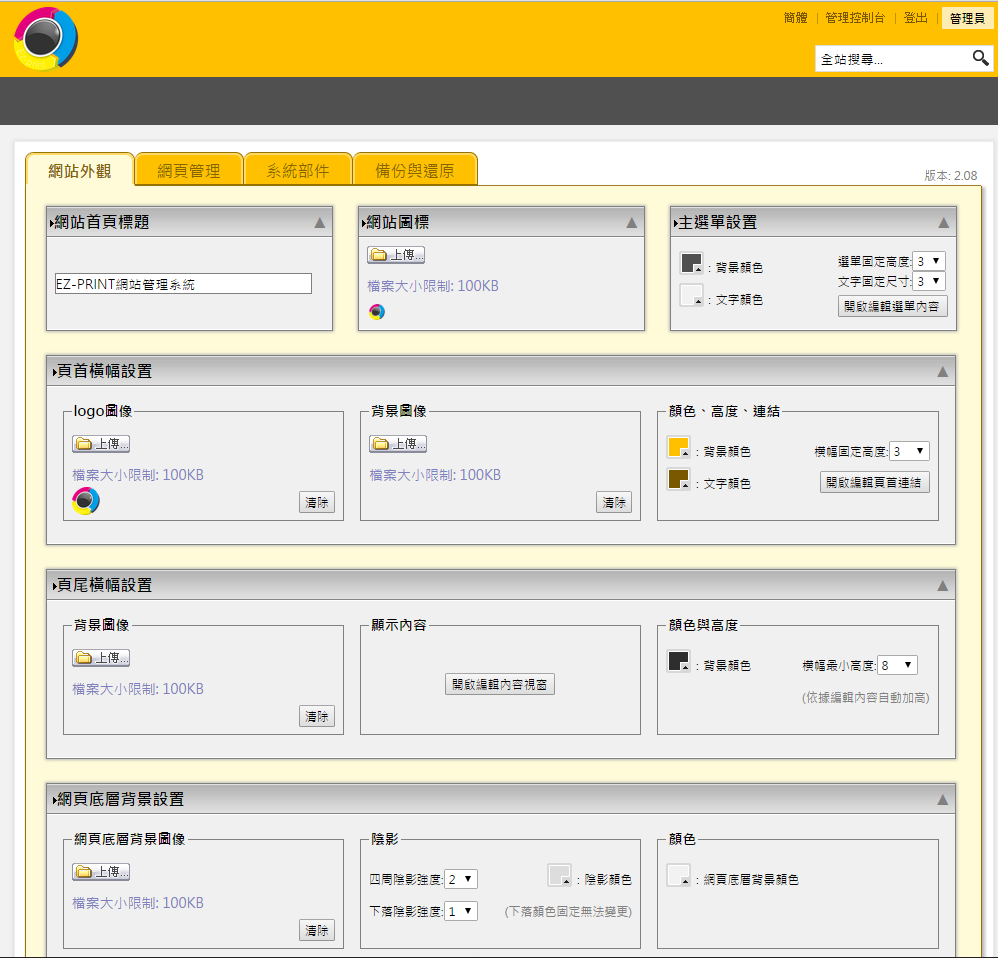
Task: Click the 登出 logout link
Action: coord(915,18)
